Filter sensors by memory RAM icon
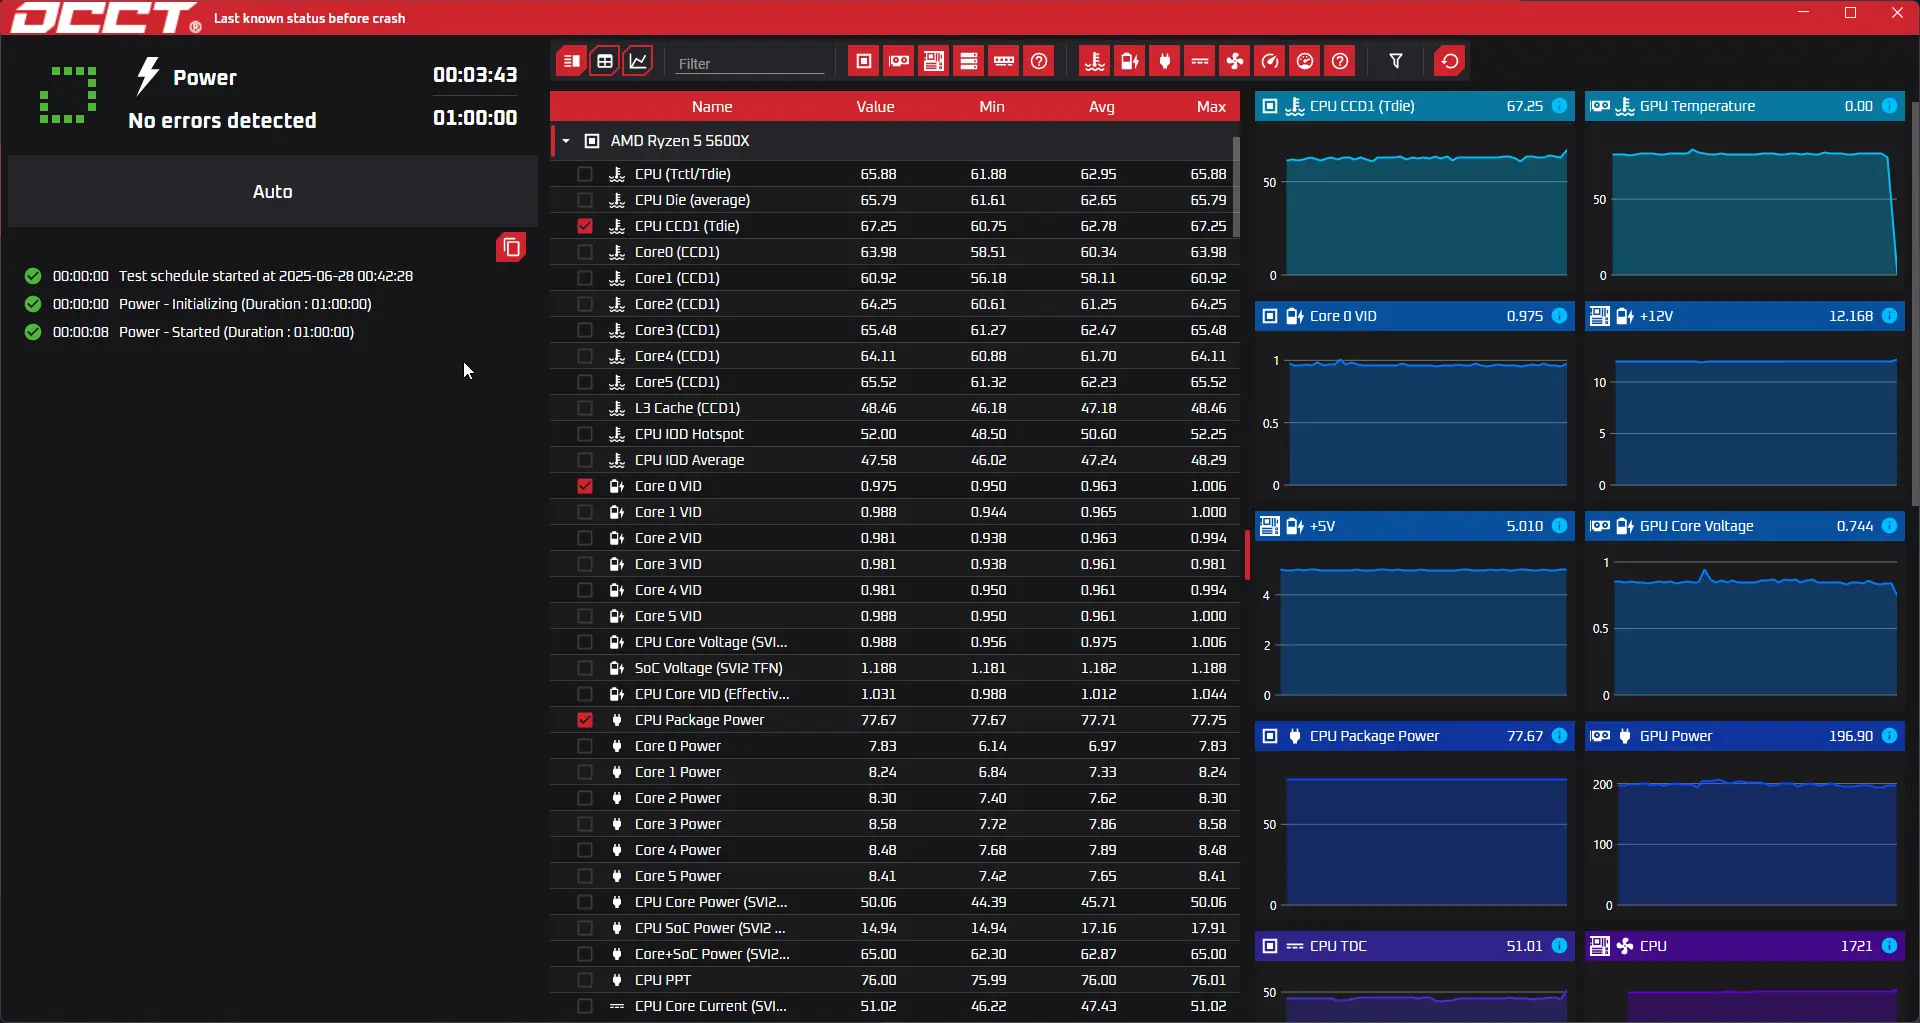Image resolution: width=1920 pixels, height=1023 pixels. [1004, 62]
